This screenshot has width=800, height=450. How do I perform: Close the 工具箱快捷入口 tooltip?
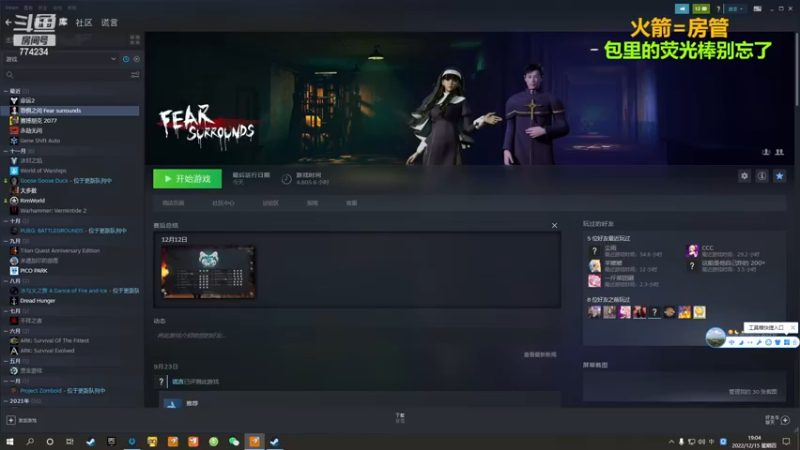(792, 328)
